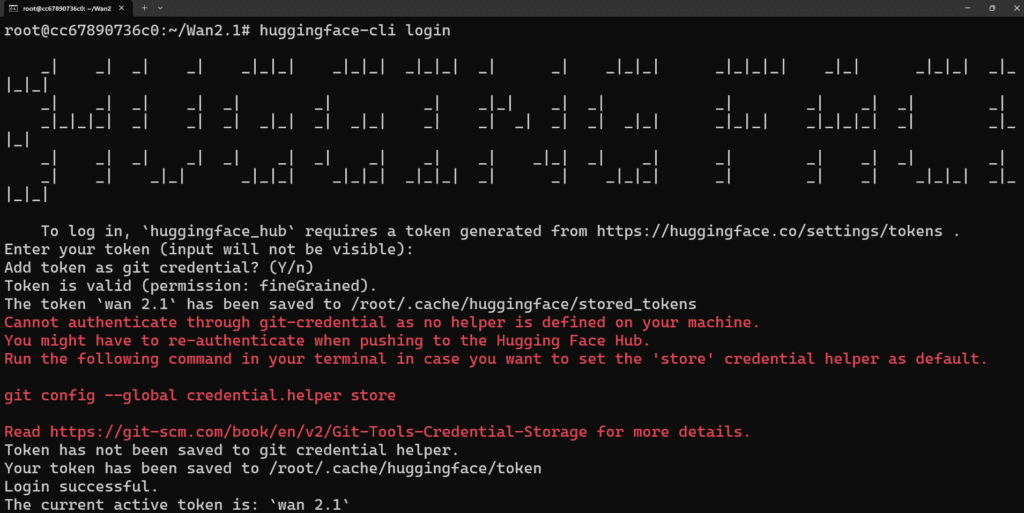Click the '/root/.cache/huggingface/token' path
The height and width of the screenshot is (513, 1024).
tap(404, 469)
